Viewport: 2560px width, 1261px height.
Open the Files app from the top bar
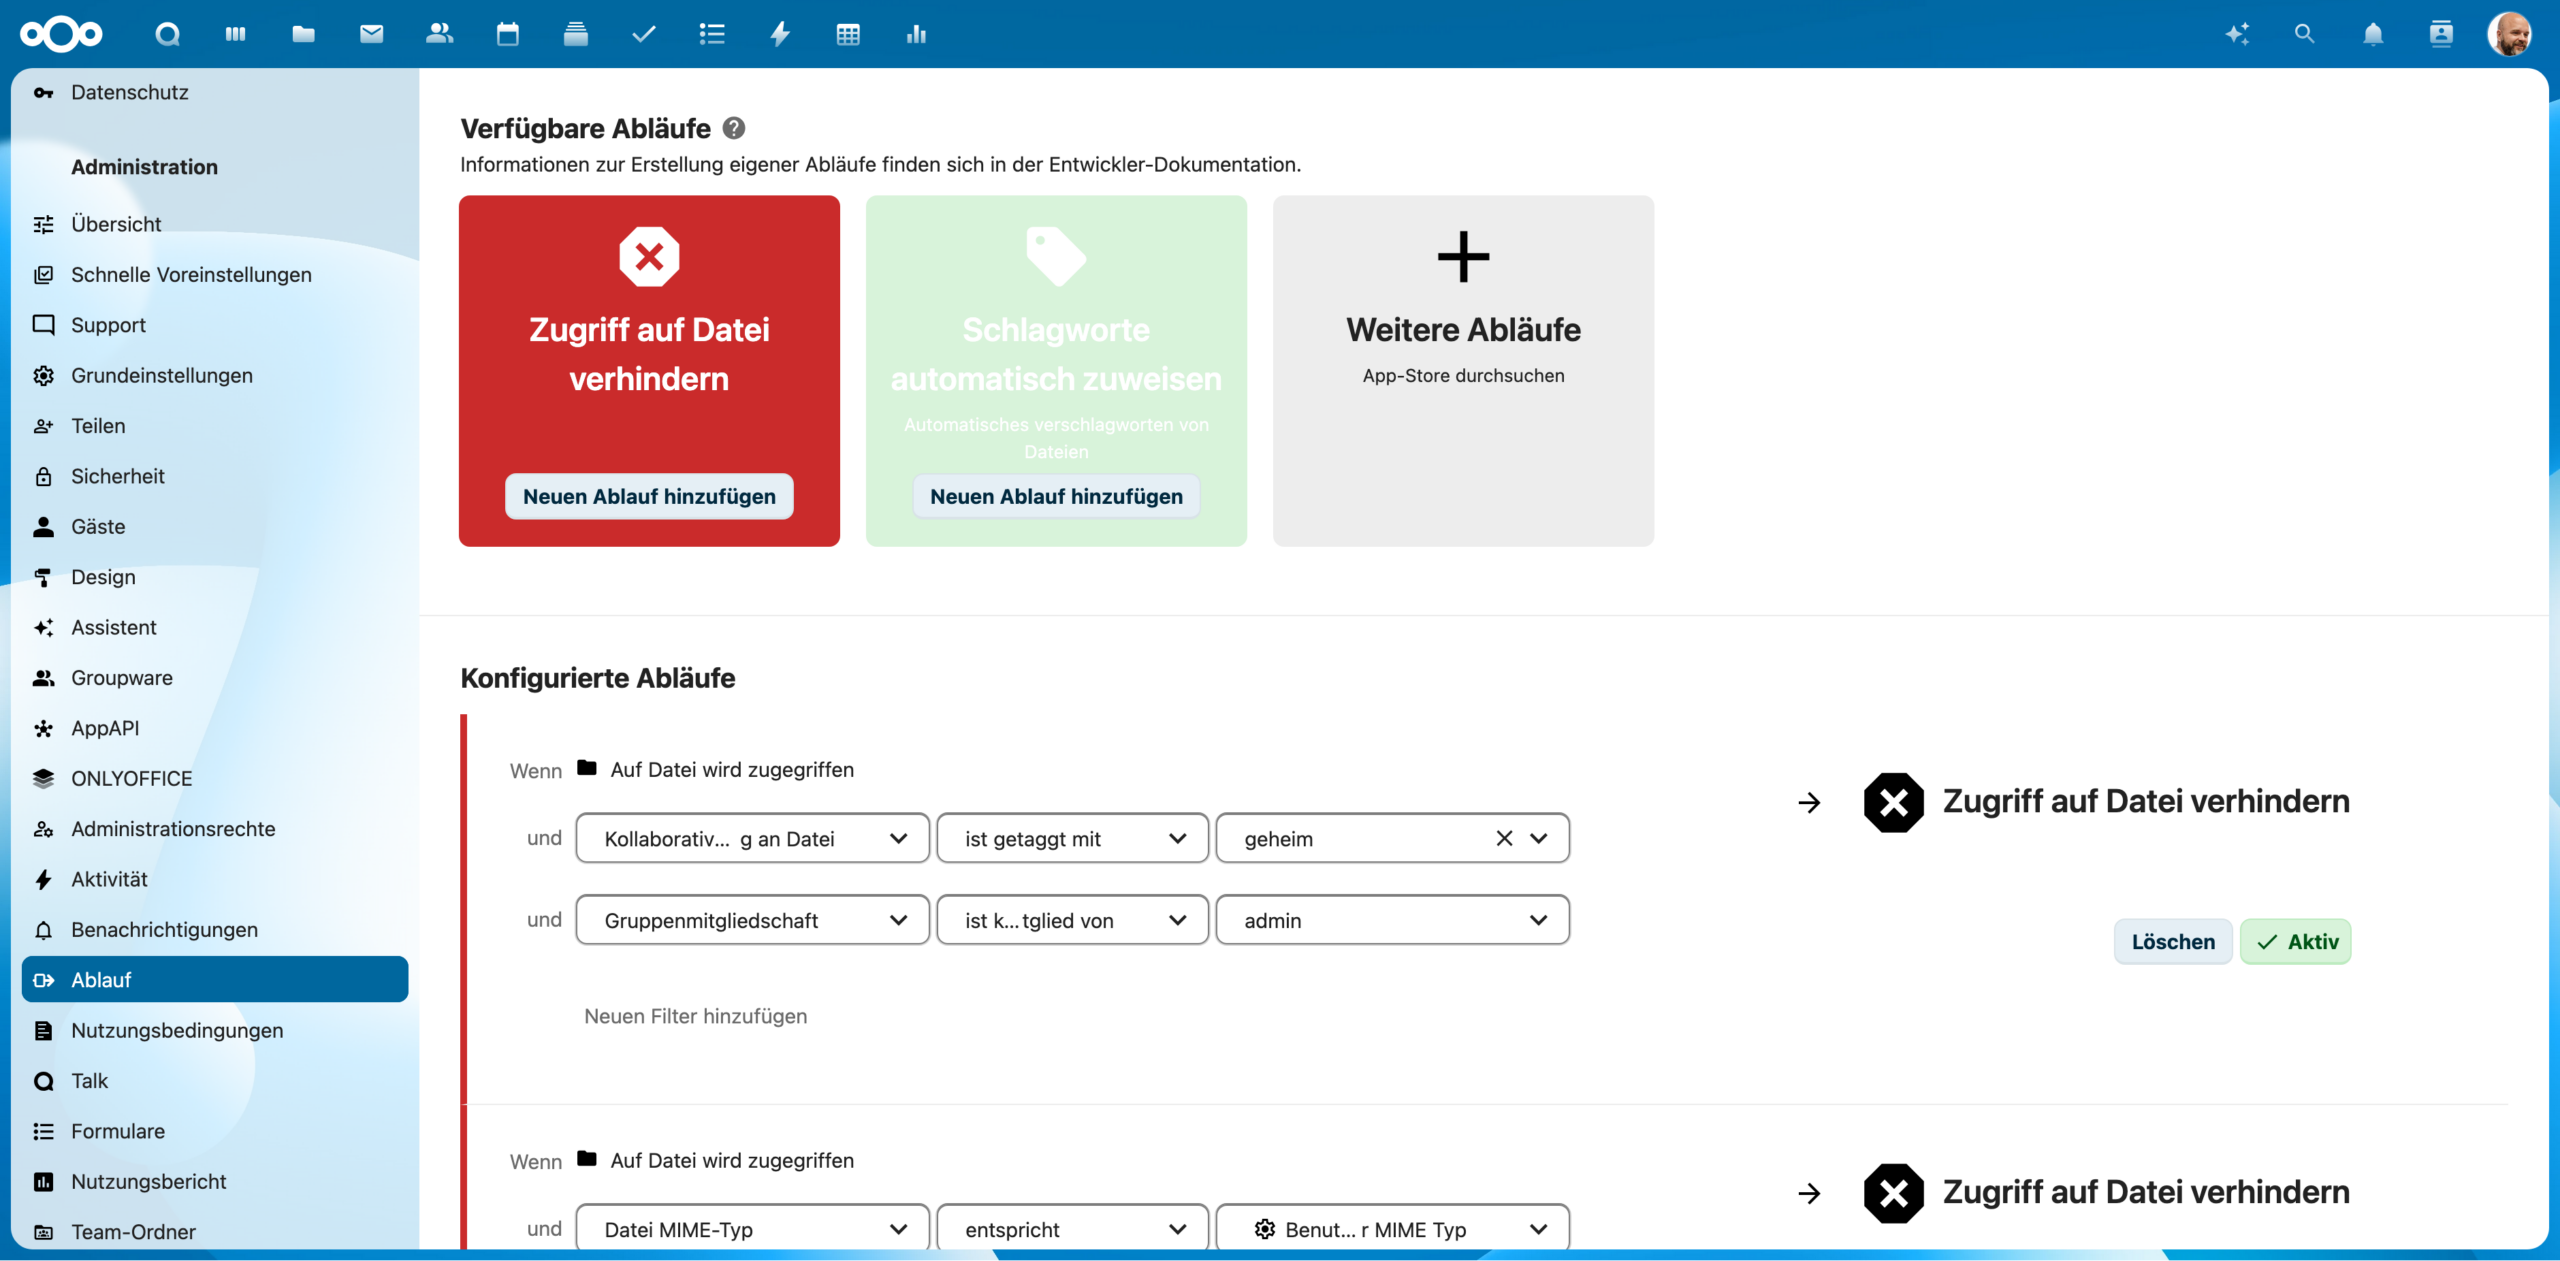(x=302, y=34)
